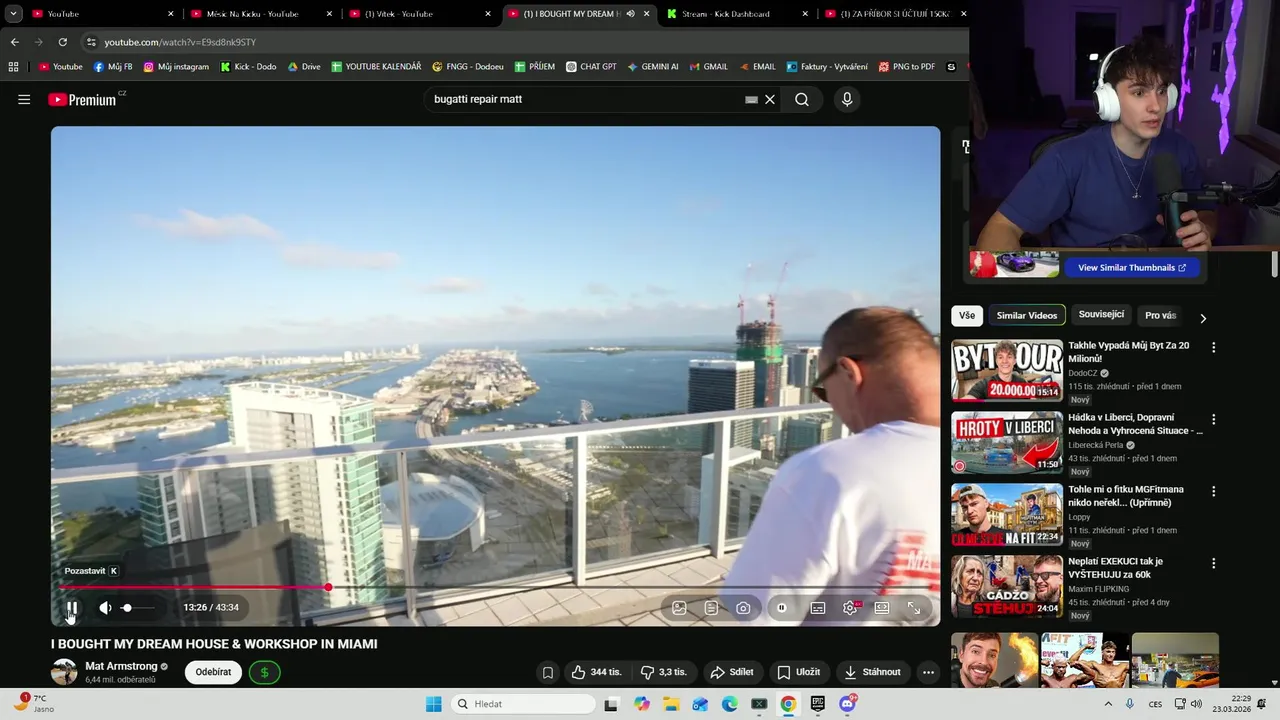
Task: Open the Mat Armstrong channel avatar
Action: click(64, 672)
